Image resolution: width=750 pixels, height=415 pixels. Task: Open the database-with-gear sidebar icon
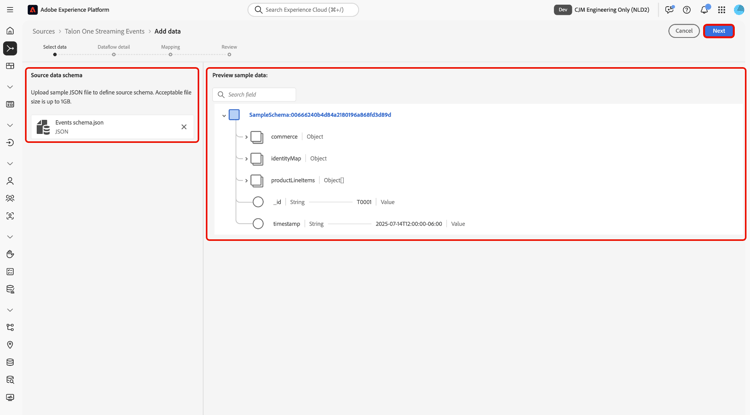pos(10,289)
